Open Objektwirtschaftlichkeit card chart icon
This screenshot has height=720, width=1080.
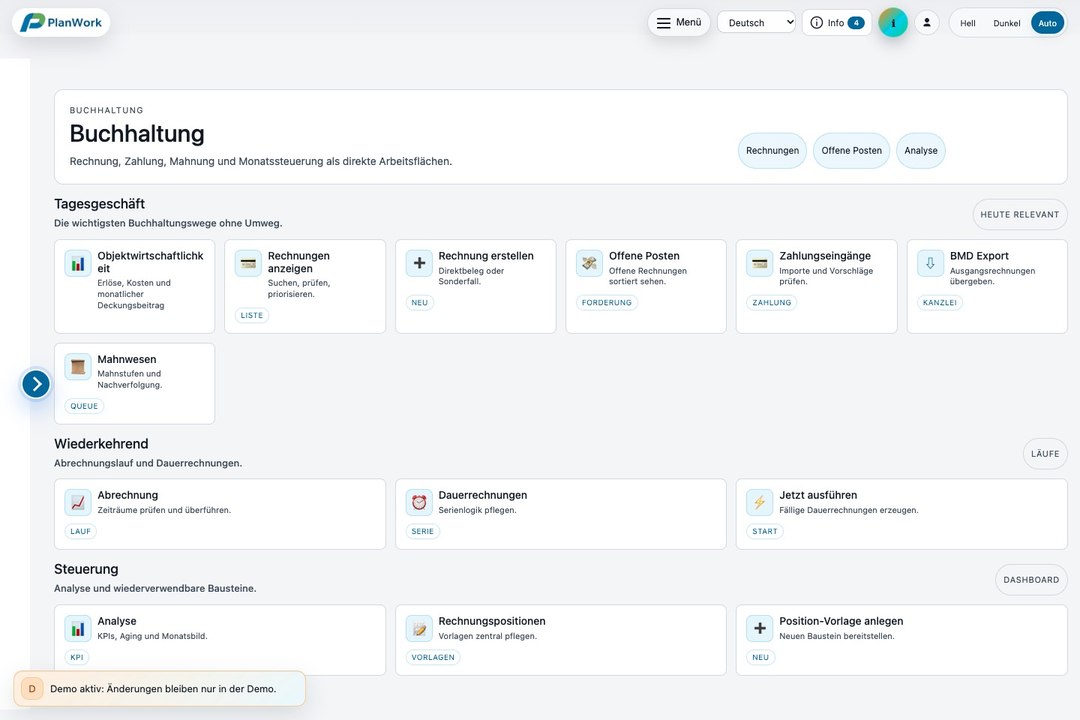coord(78,263)
